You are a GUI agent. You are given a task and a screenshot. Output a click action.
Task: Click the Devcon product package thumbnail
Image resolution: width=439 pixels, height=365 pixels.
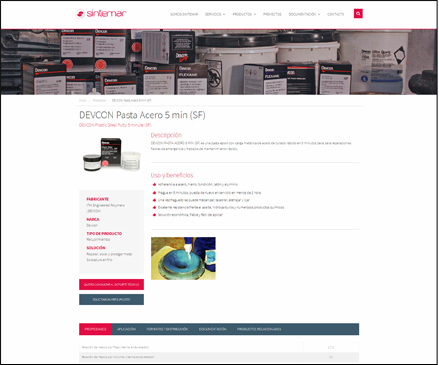pos(112,155)
